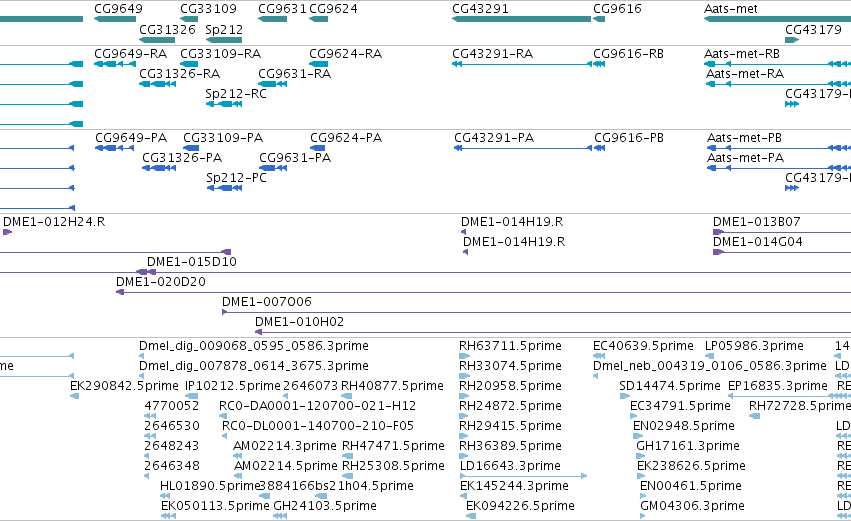851x521 pixels.
Task: Select protein label Aats-met-PB
Action: point(744,138)
